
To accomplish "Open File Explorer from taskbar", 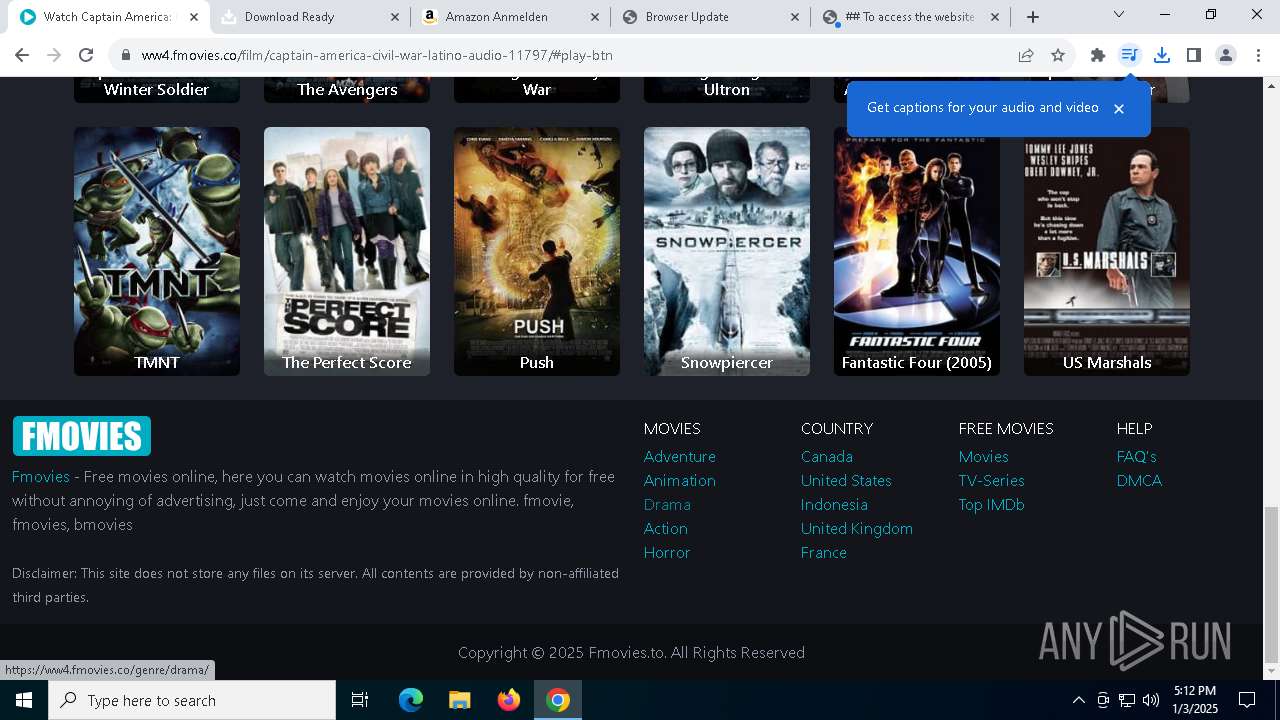I will tap(460, 700).
